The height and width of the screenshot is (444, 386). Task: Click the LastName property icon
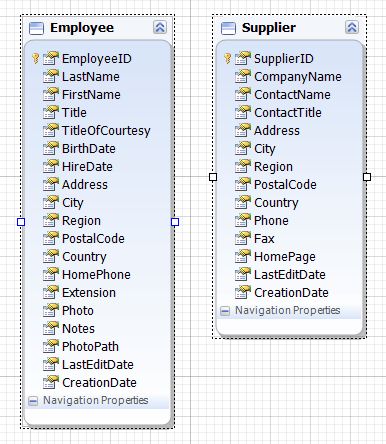pos(51,76)
